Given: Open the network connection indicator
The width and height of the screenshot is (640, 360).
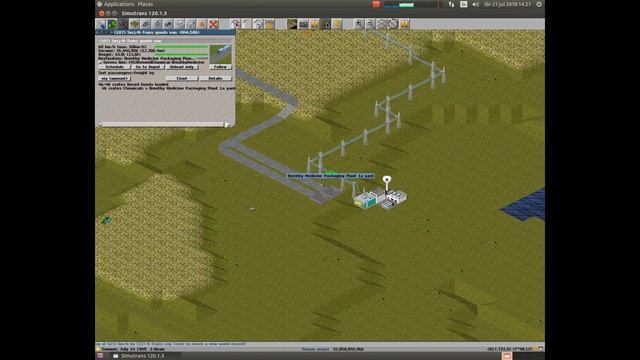Looking at the screenshot, I should pos(451,4).
